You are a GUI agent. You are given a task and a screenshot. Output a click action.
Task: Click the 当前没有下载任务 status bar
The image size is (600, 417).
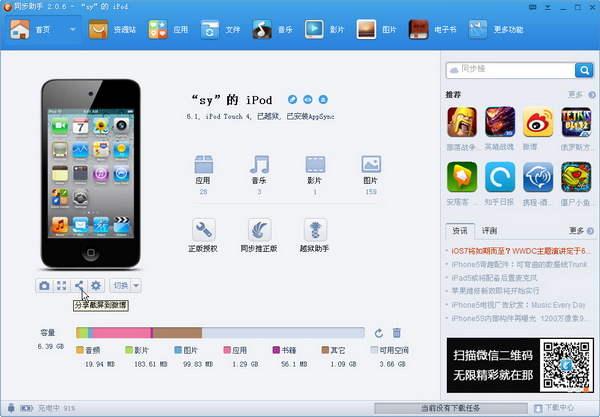coord(451,408)
